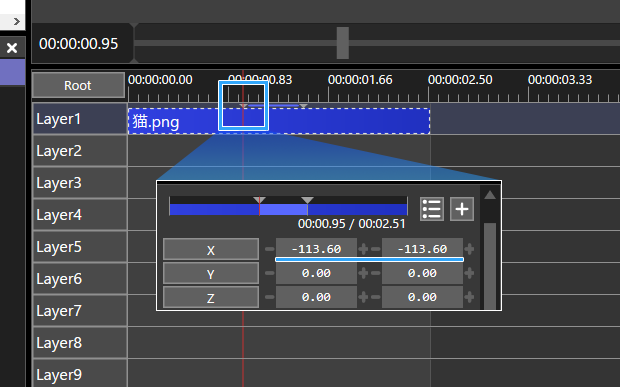Click the second keyframe marker in popup bar
620x387 pixels.
[307, 200]
